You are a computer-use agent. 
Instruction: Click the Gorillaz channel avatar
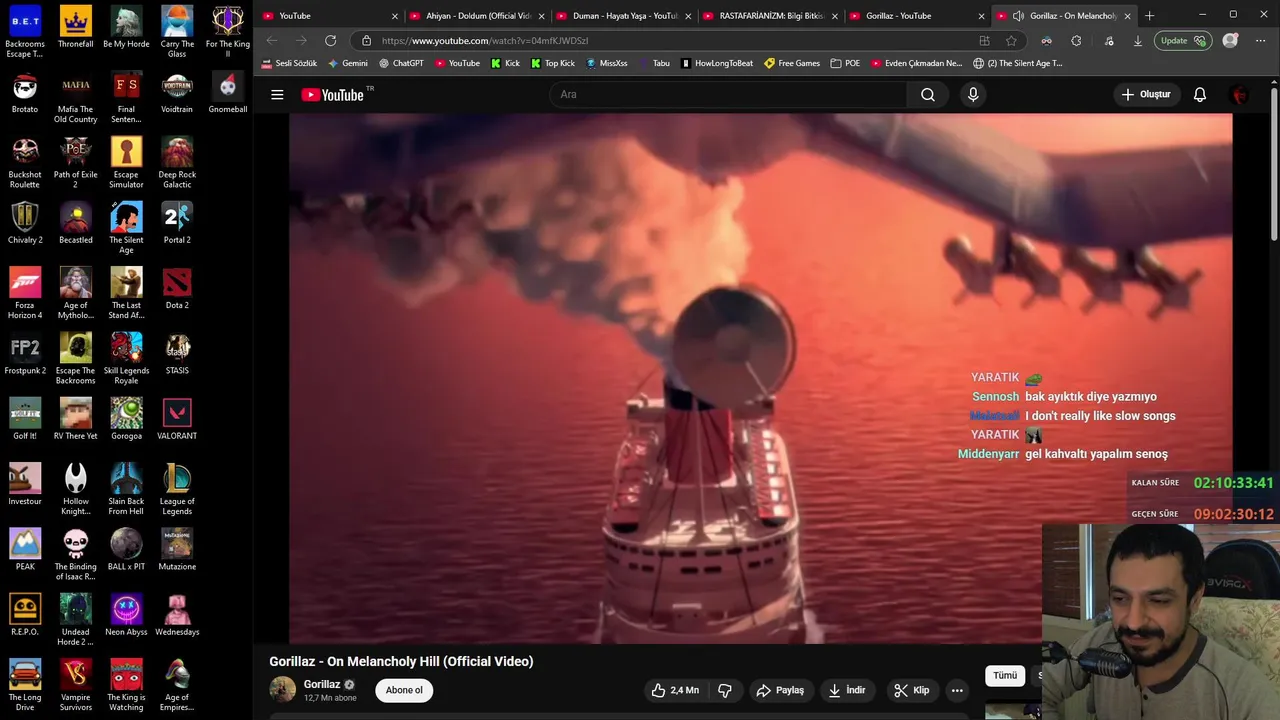click(283, 690)
